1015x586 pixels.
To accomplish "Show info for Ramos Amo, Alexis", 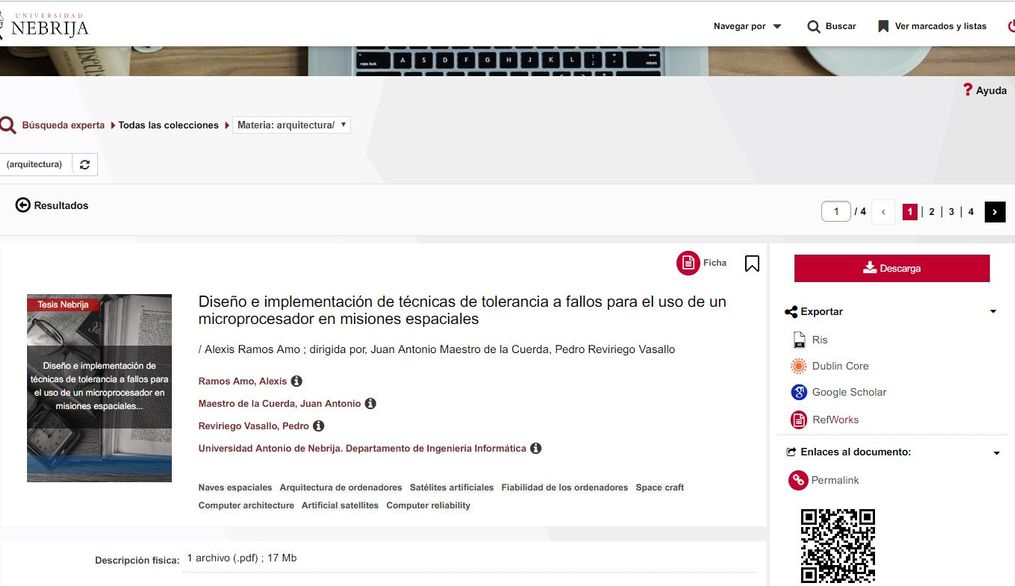I will [296, 381].
